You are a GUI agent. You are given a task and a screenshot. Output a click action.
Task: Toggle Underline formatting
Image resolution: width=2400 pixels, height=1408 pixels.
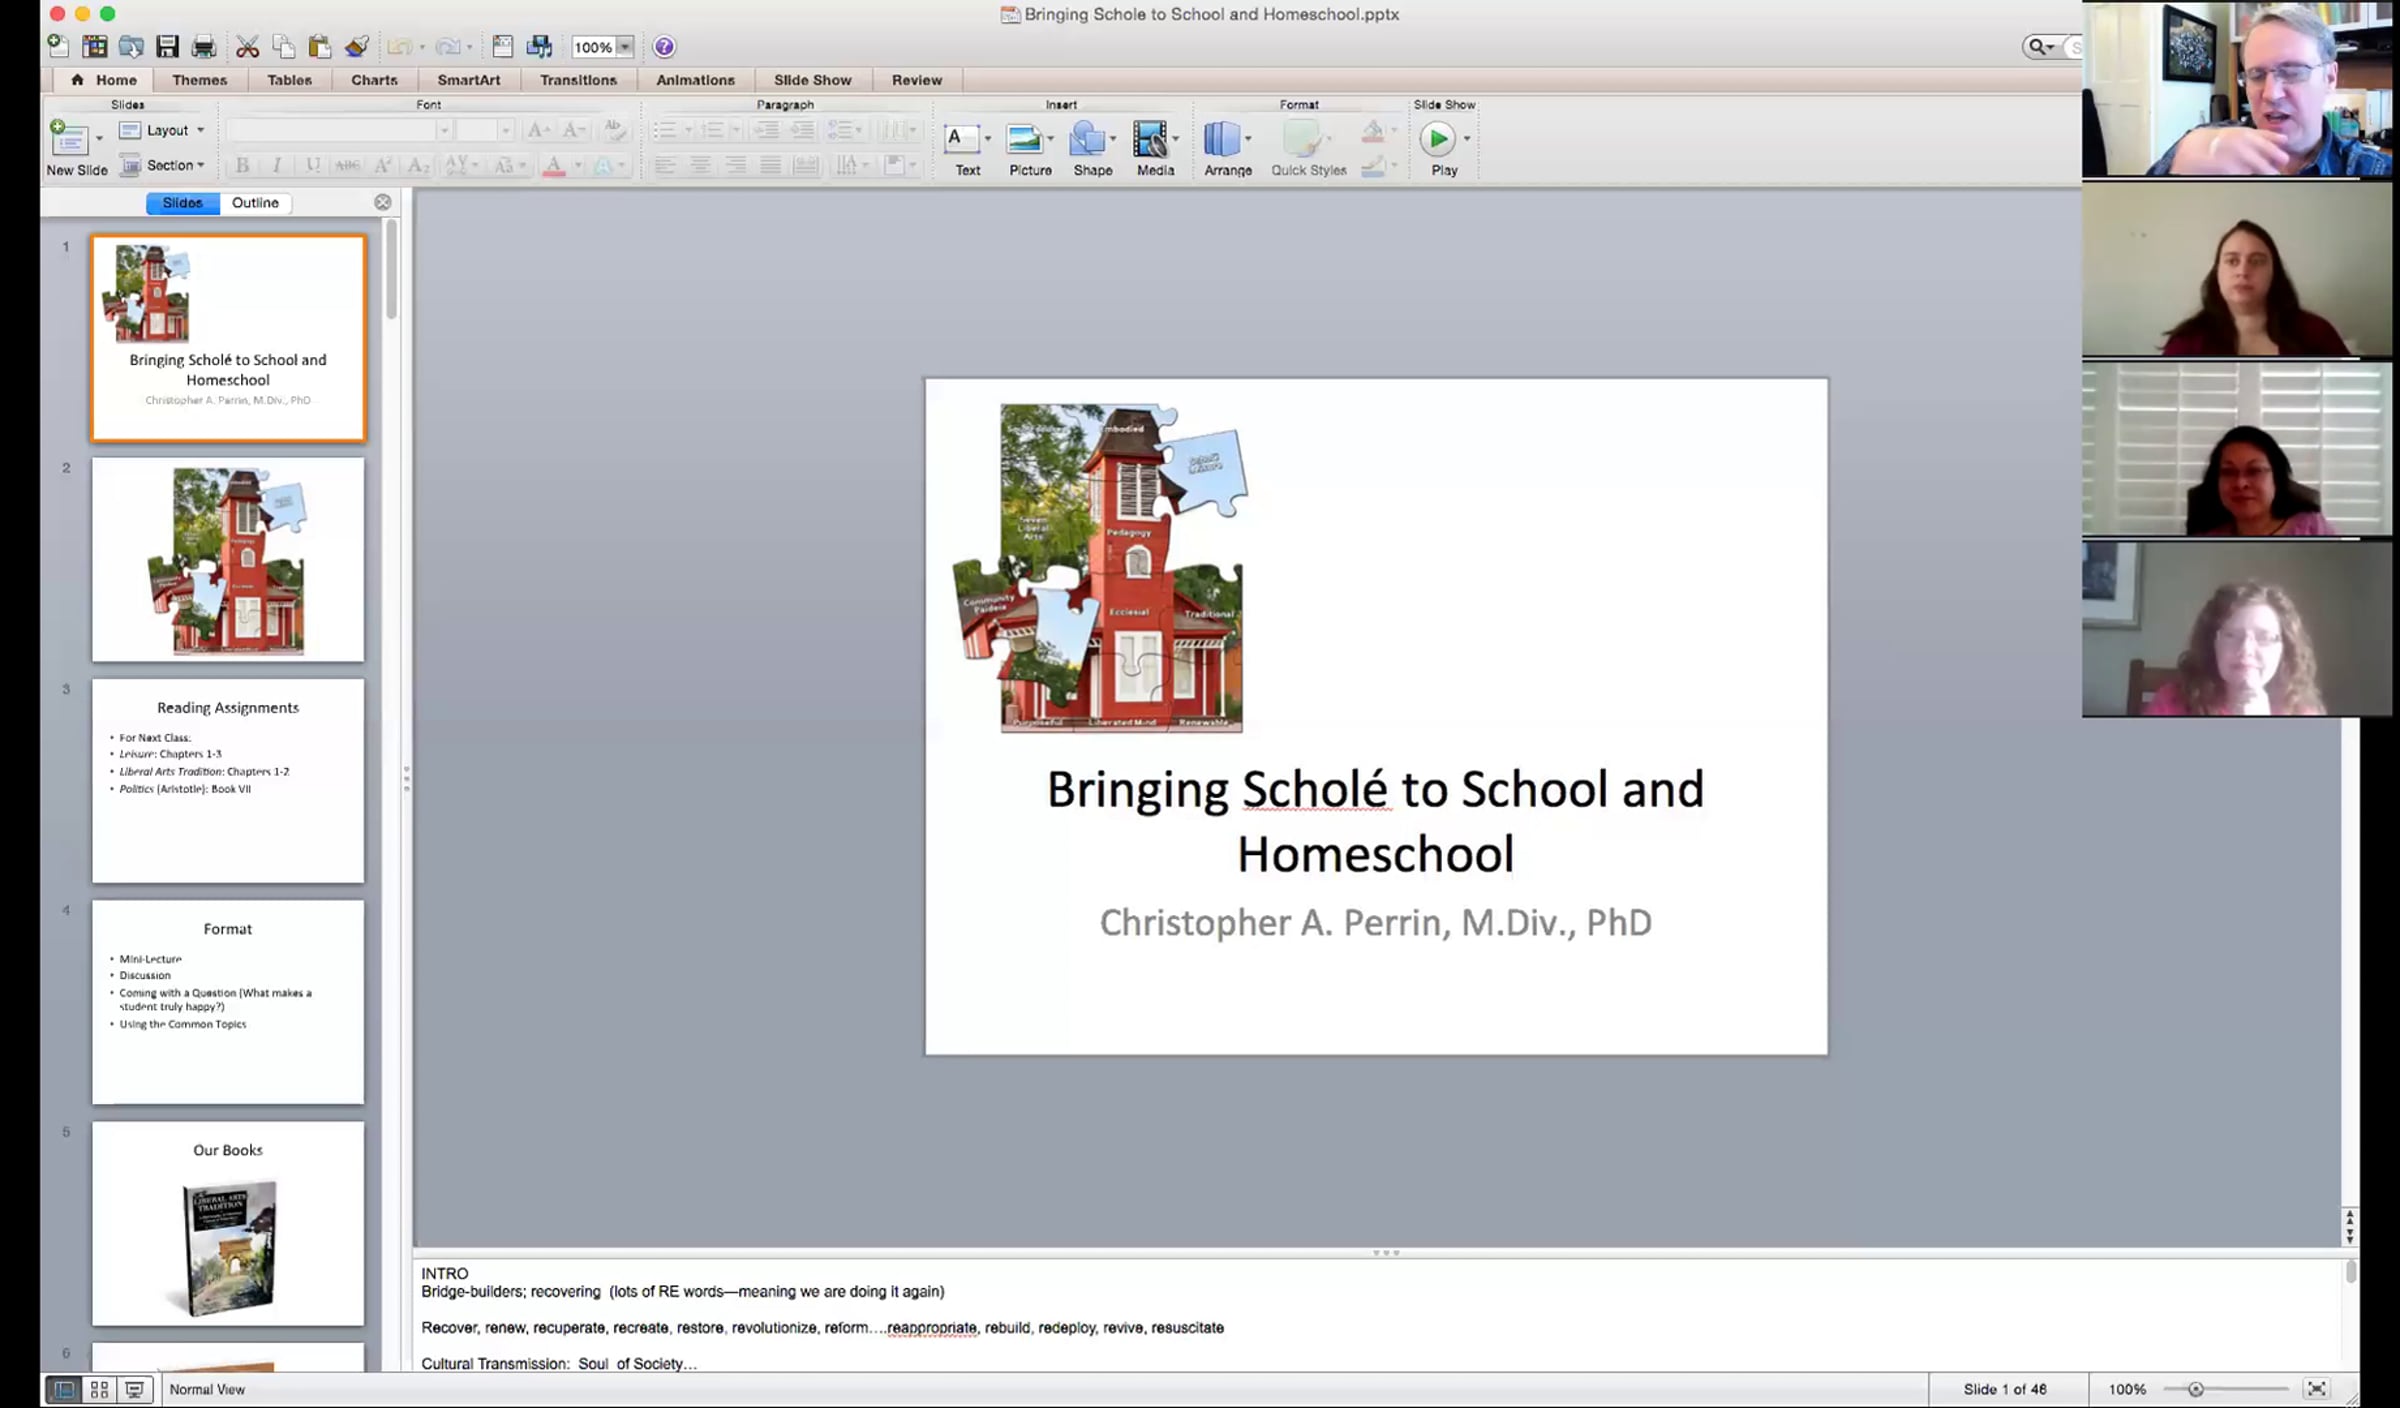313,165
